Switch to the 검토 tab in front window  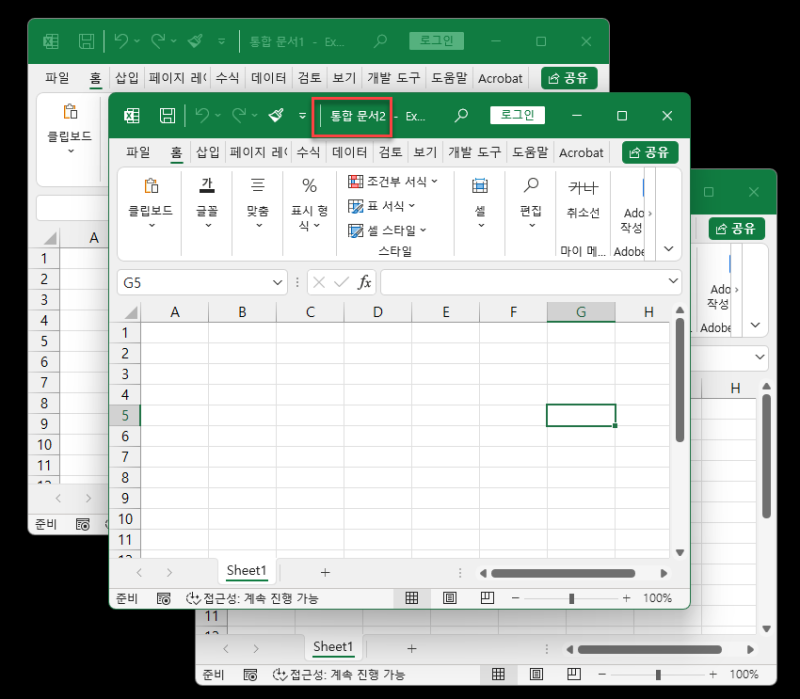390,152
